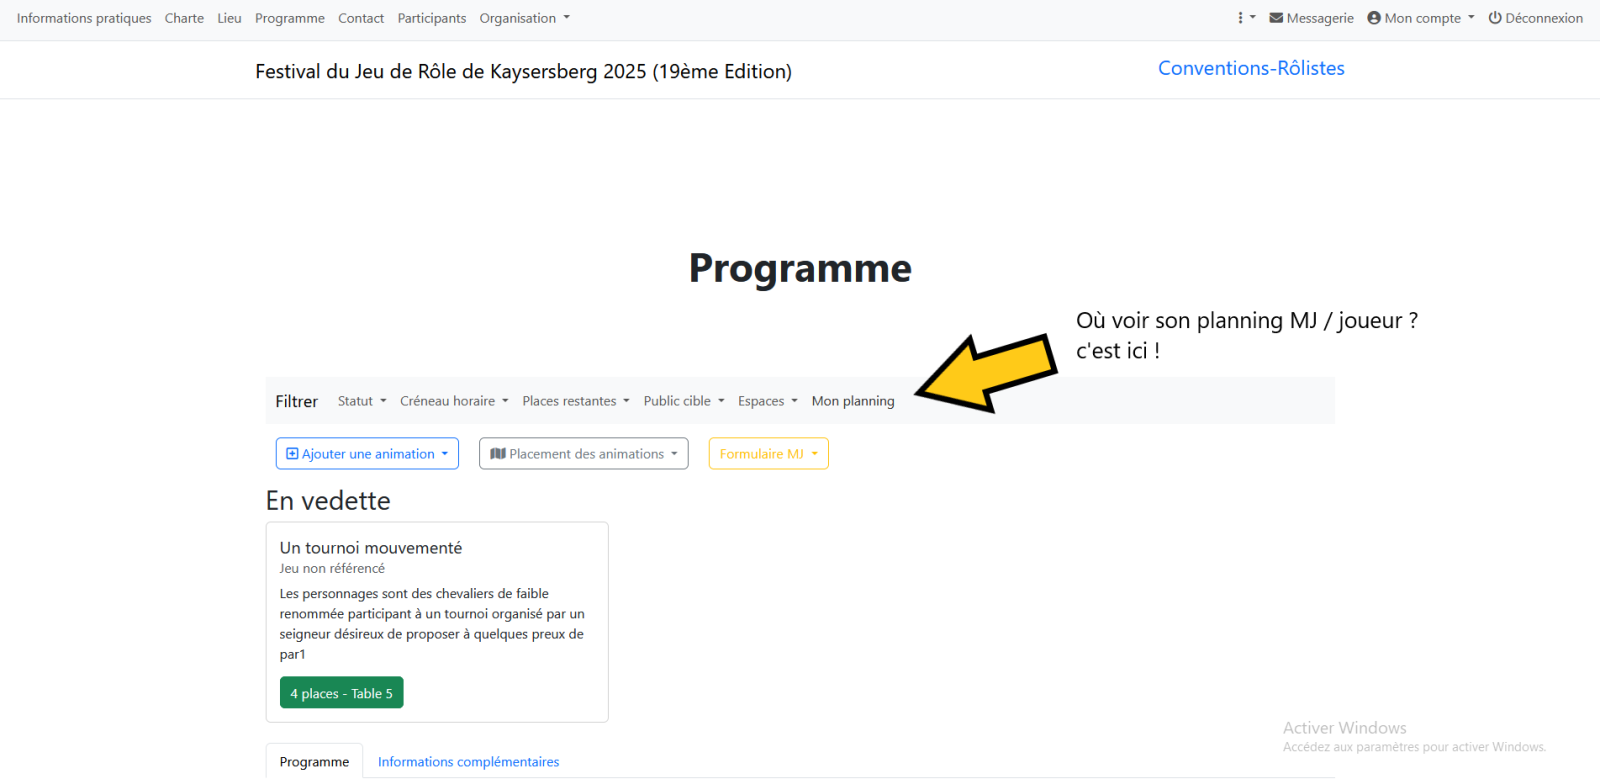Screen dimensions: 1600x779
Task: Open the Créneau horaire filter dropdown
Action: click(x=454, y=401)
